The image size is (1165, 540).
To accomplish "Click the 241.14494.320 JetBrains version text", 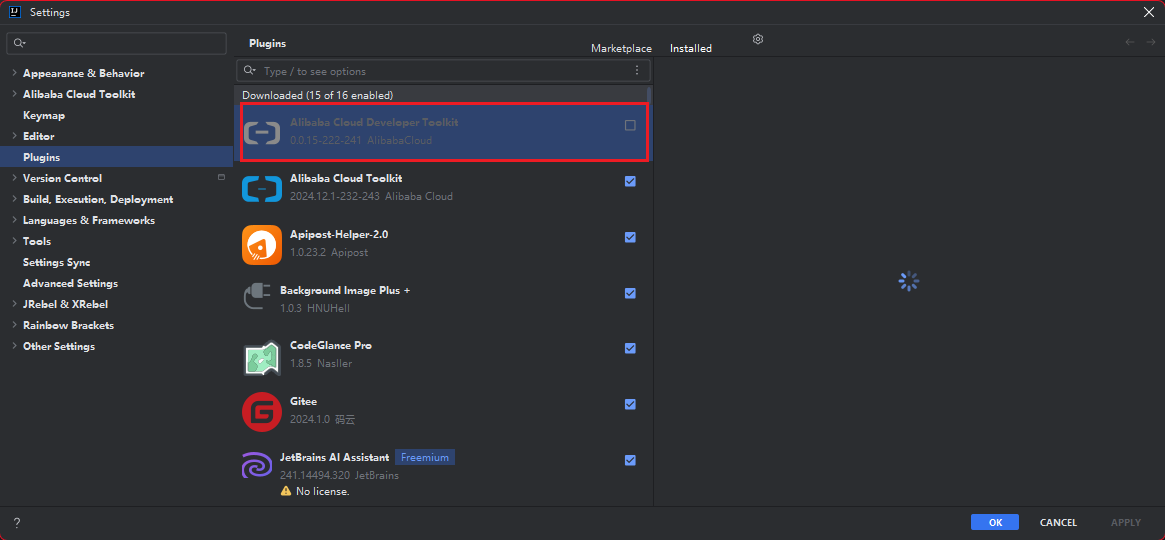I will click(340, 475).
